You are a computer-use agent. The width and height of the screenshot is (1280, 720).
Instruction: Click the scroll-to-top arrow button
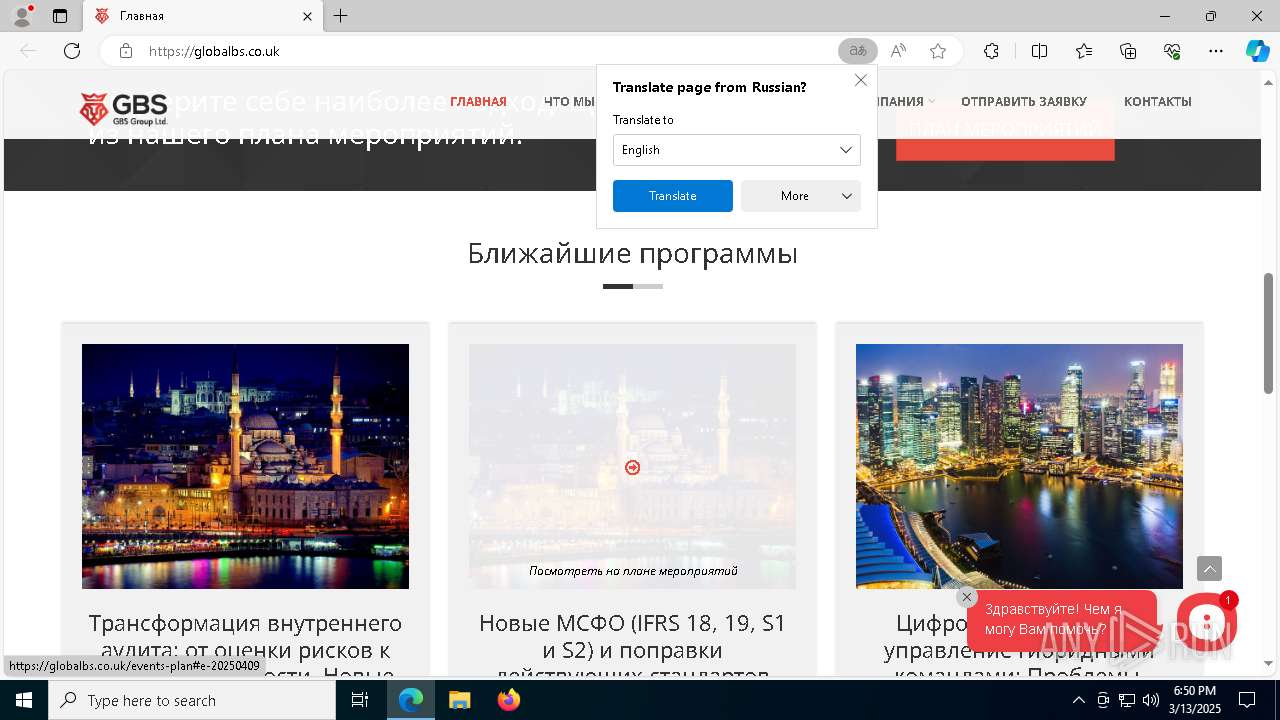click(x=1209, y=569)
